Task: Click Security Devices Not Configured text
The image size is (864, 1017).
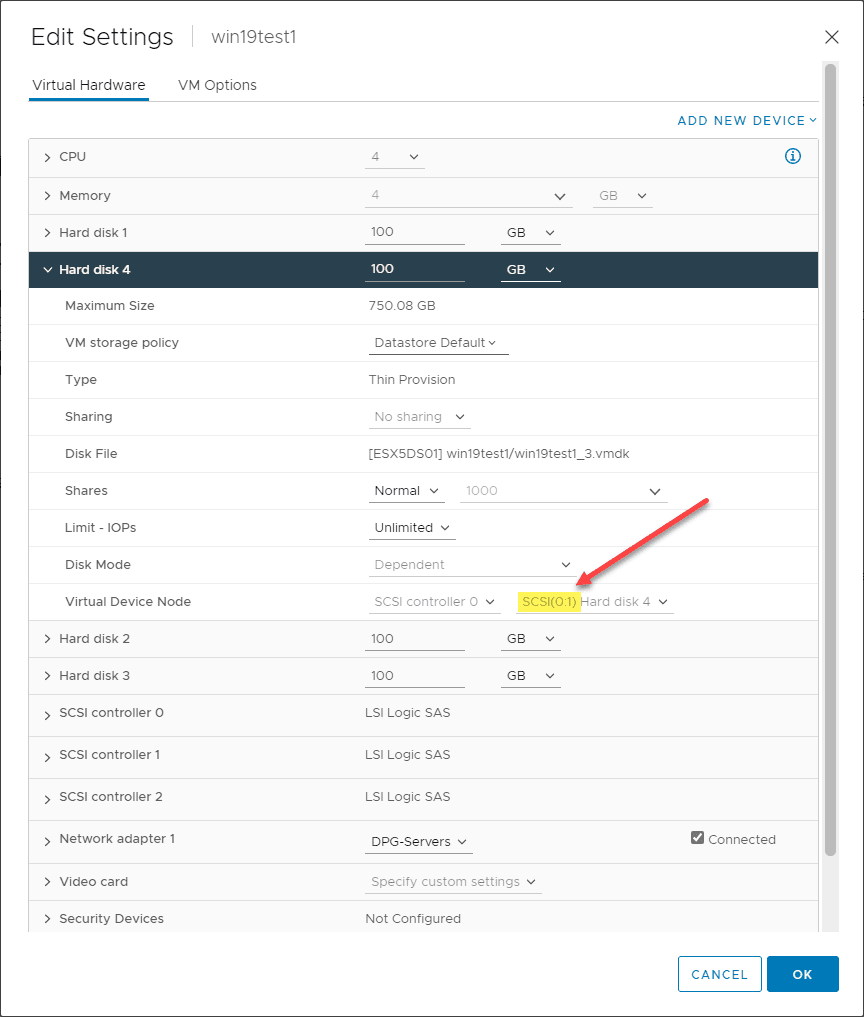Action: pyautogui.click(x=413, y=919)
